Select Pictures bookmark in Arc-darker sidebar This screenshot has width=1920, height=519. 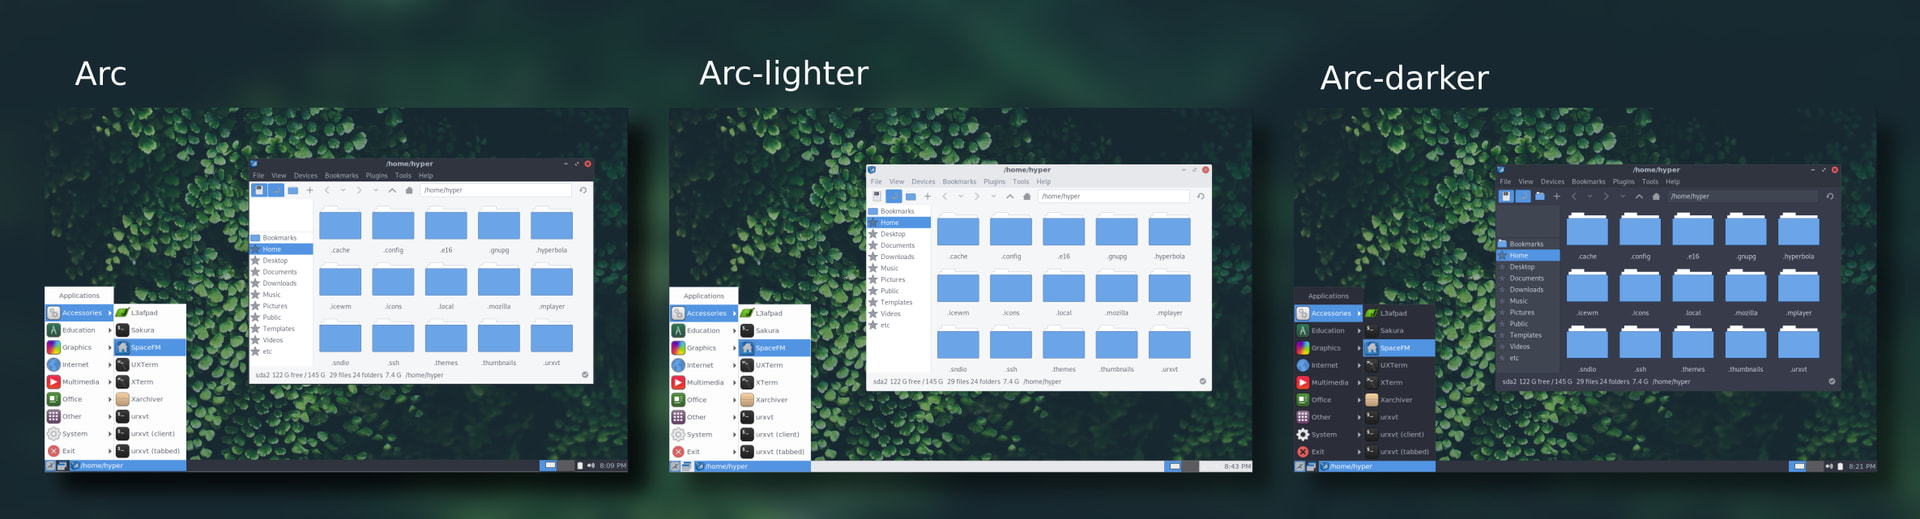pos(1521,313)
